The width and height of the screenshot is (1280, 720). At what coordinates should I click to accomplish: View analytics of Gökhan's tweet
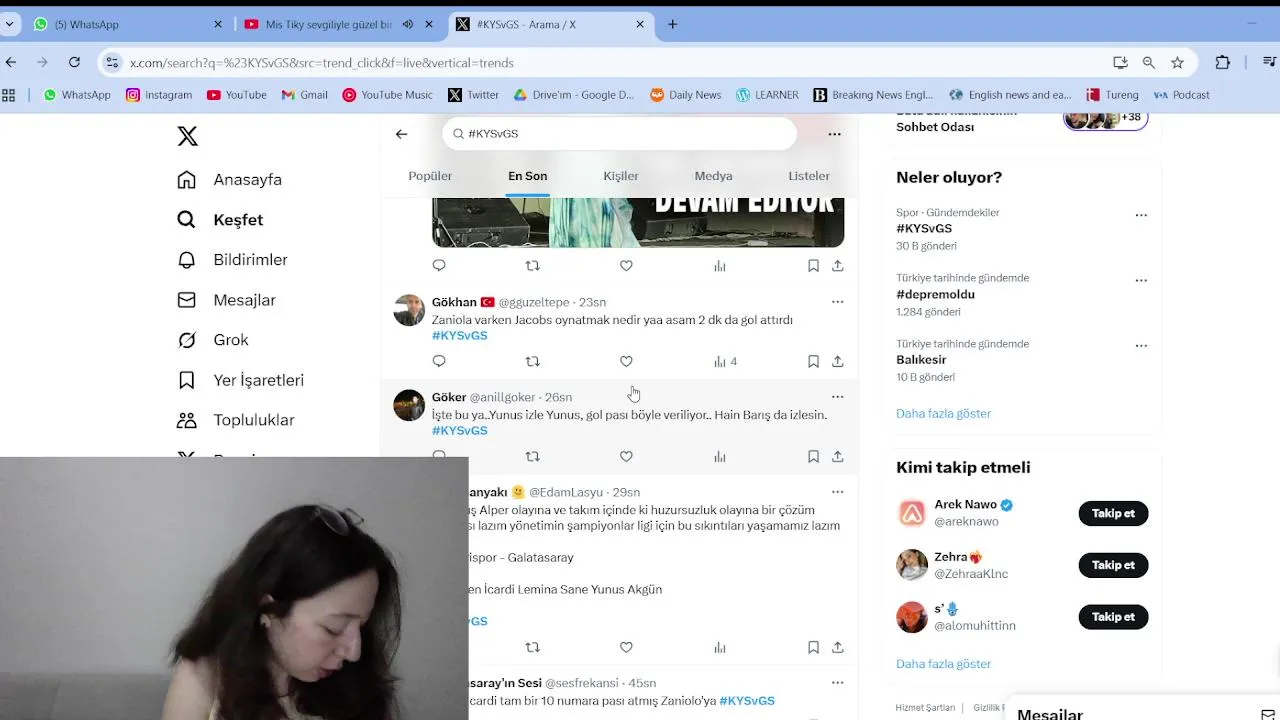pos(725,361)
